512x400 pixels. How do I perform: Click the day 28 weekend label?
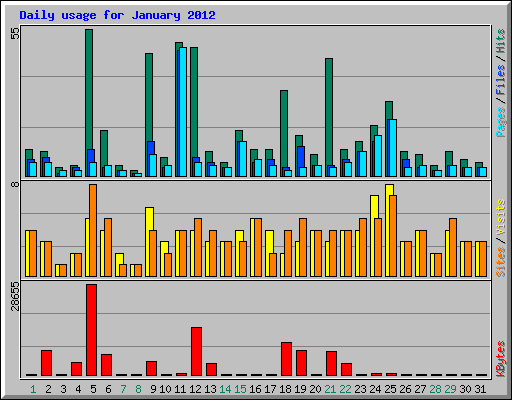(435, 389)
